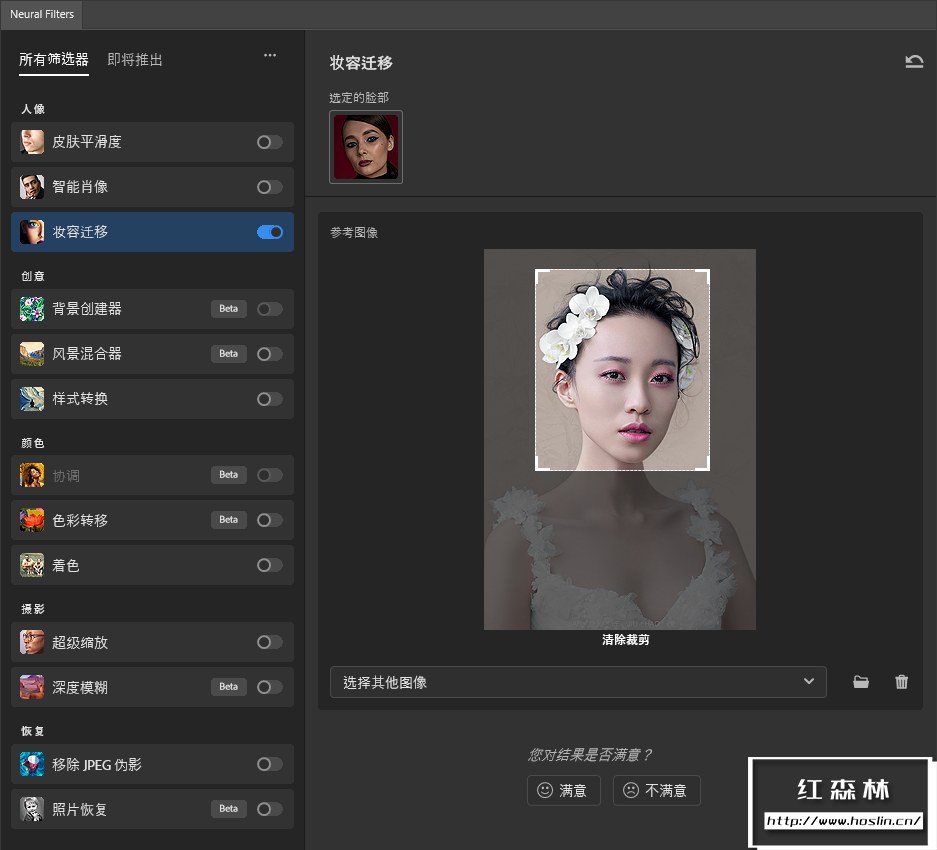Click the 妆容迁移 filter row label
Screen dimensions: 937x850
click(80, 232)
